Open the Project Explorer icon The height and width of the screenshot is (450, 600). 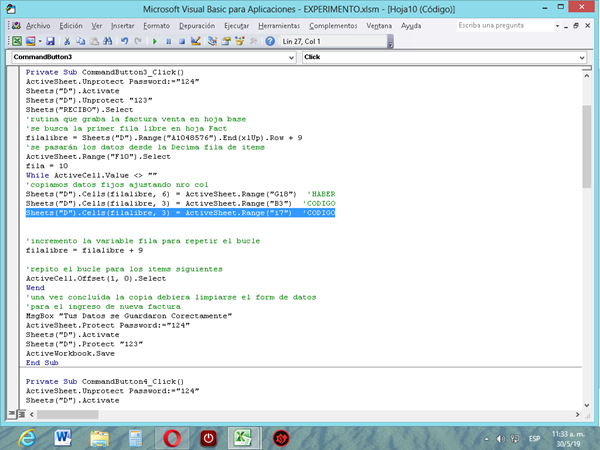214,41
